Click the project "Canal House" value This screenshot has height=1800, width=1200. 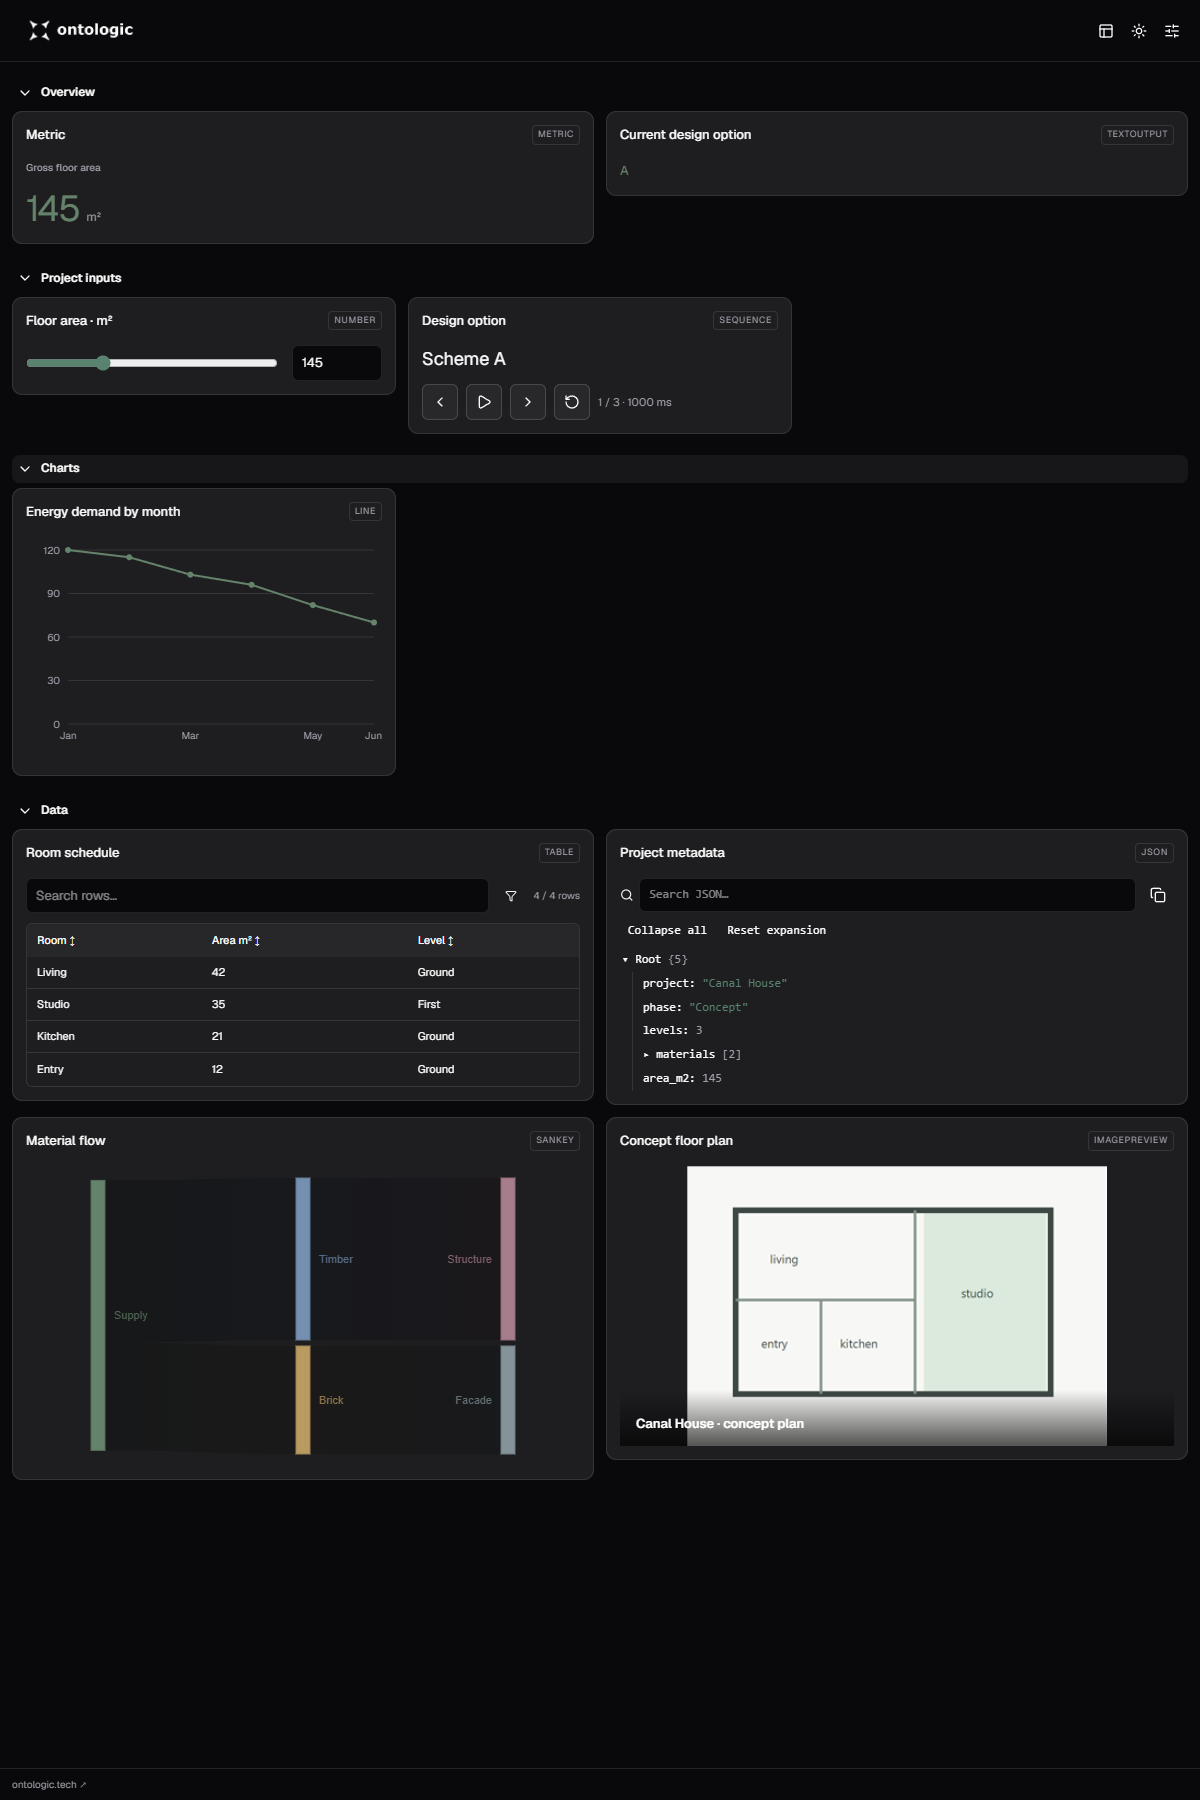coord(745,984)
